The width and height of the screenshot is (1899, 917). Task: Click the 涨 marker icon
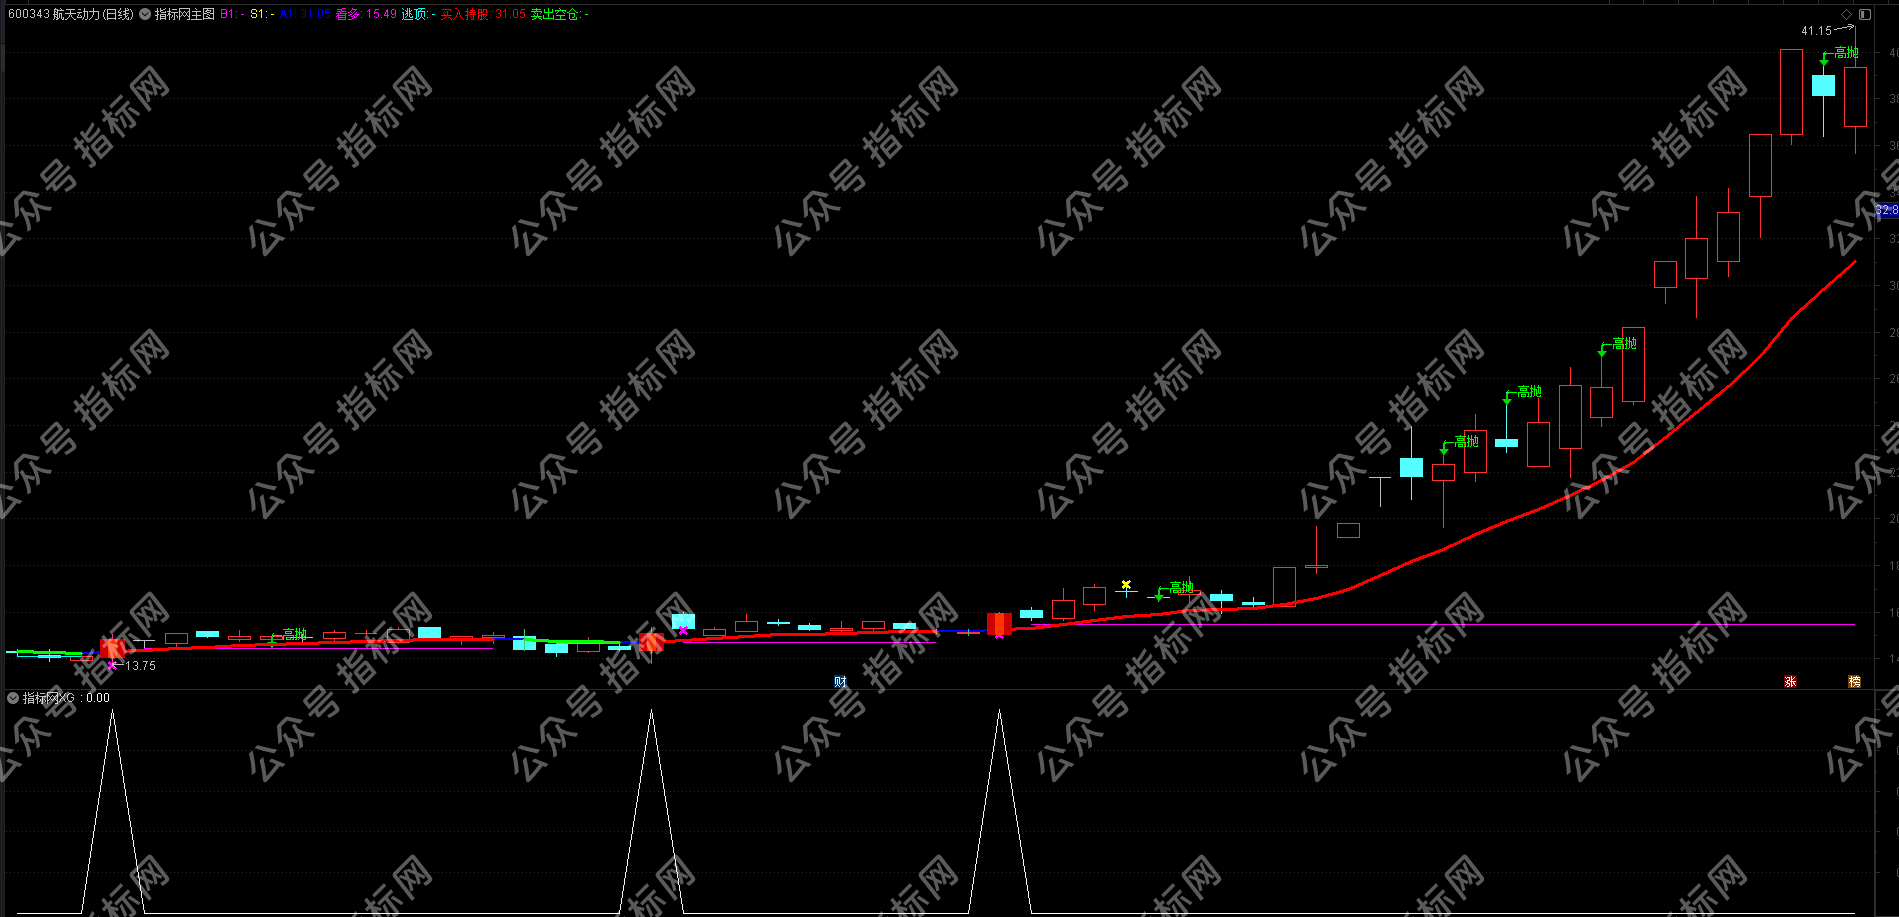point(1790,682)
